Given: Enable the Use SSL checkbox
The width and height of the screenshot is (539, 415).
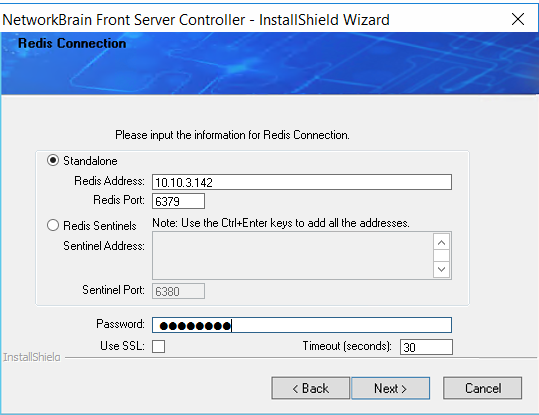Looking at the screenshot, I should [158, 346].
